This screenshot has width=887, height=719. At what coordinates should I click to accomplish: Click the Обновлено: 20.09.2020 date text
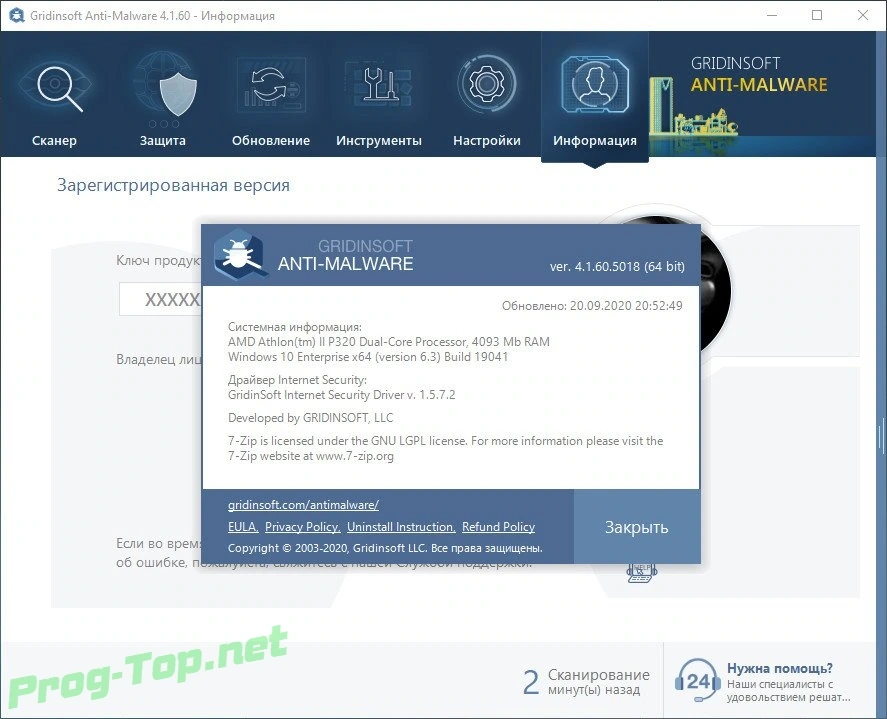pos(592,305)
